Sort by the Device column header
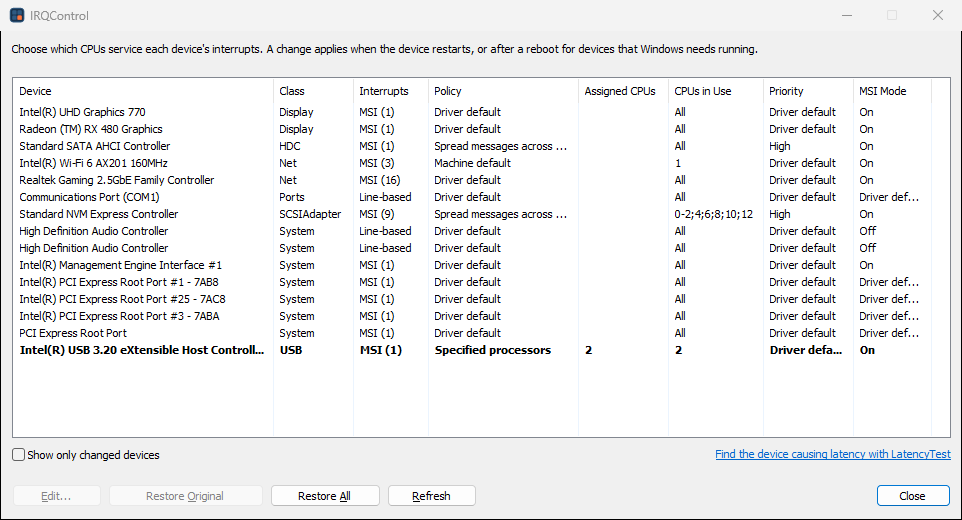 (143, 91)
